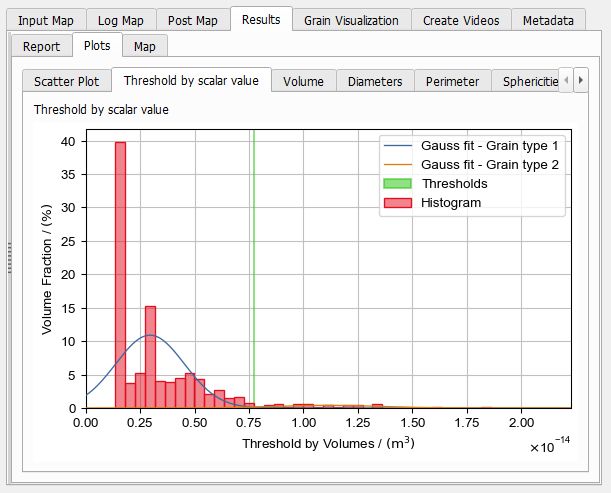Screen dimensions: 611x493
Task: Switch to the Diameters plot tab
Action: click(375, 81)
